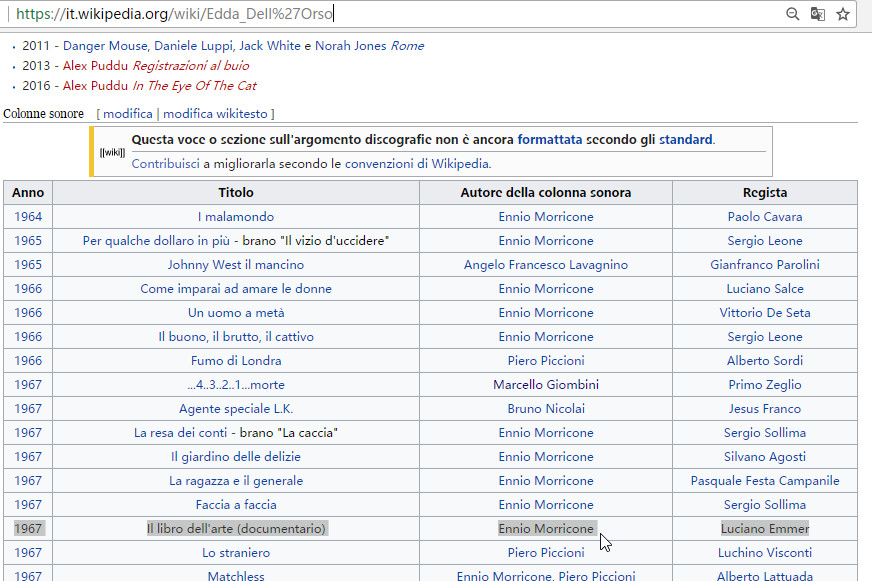Screen dimensions: 872x581
Task: Click Sergio Sollima in Faccia a faccia row
Action: point(765,504)
